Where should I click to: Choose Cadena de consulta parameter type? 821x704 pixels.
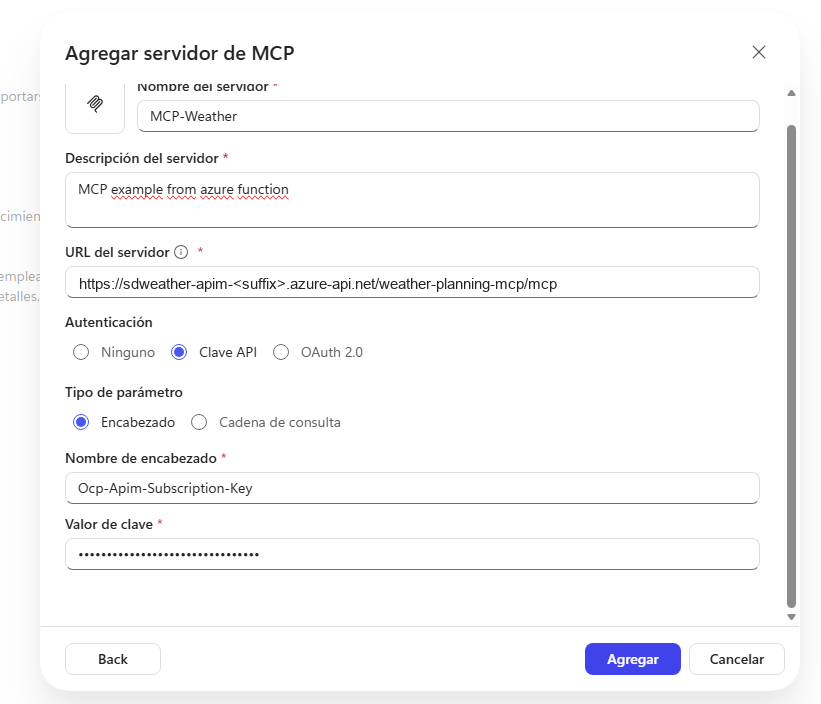pyautogui.click(x=199, y=422)
